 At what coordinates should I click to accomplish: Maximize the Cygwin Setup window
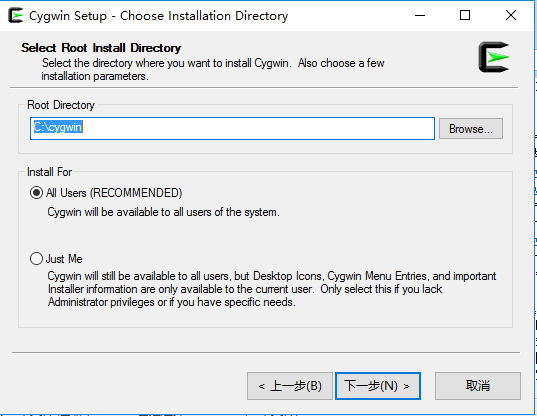point(465,15)
